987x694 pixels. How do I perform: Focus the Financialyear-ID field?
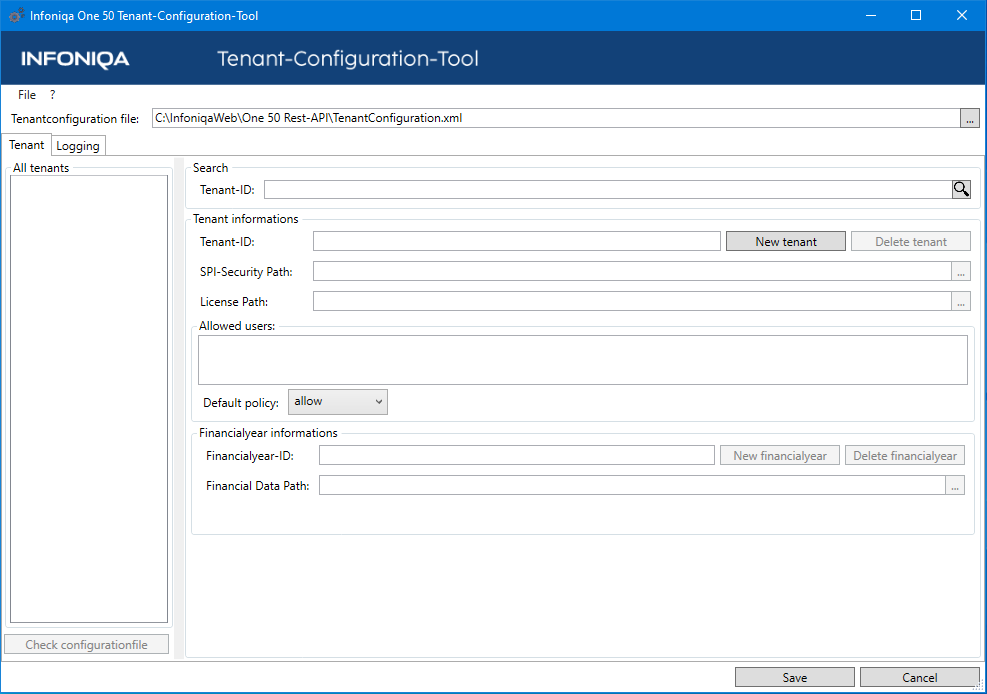(517, 456)
